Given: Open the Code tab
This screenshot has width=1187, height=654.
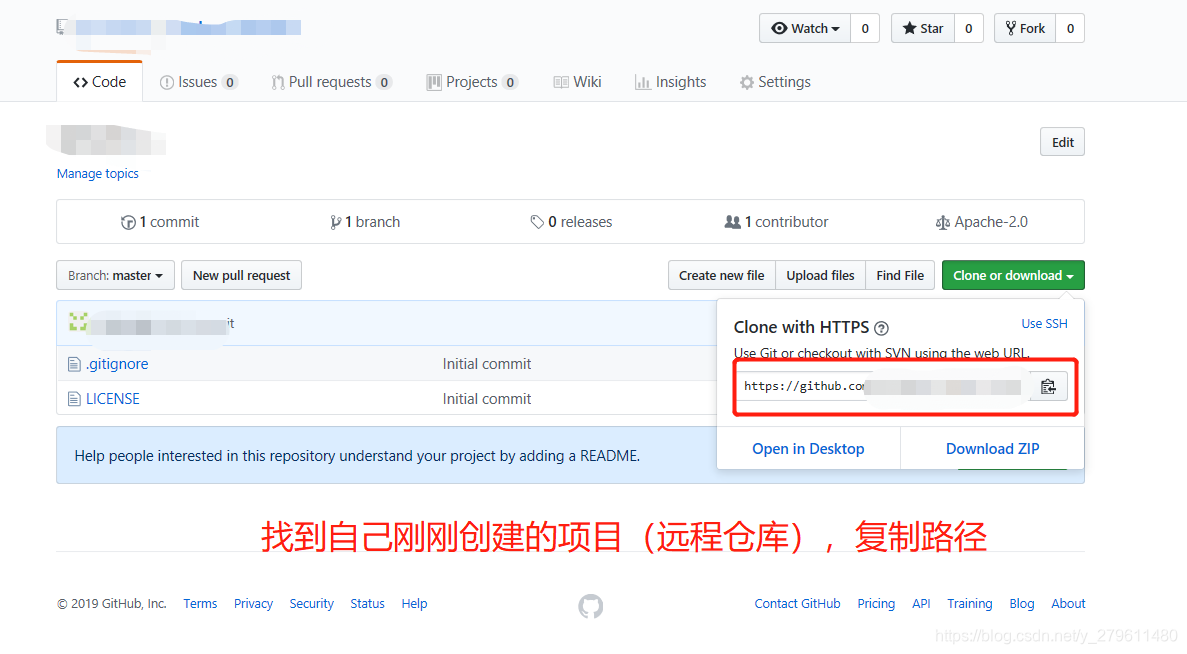Looking at the screenshot, I should pyautogui.click(x=99, y=82).
